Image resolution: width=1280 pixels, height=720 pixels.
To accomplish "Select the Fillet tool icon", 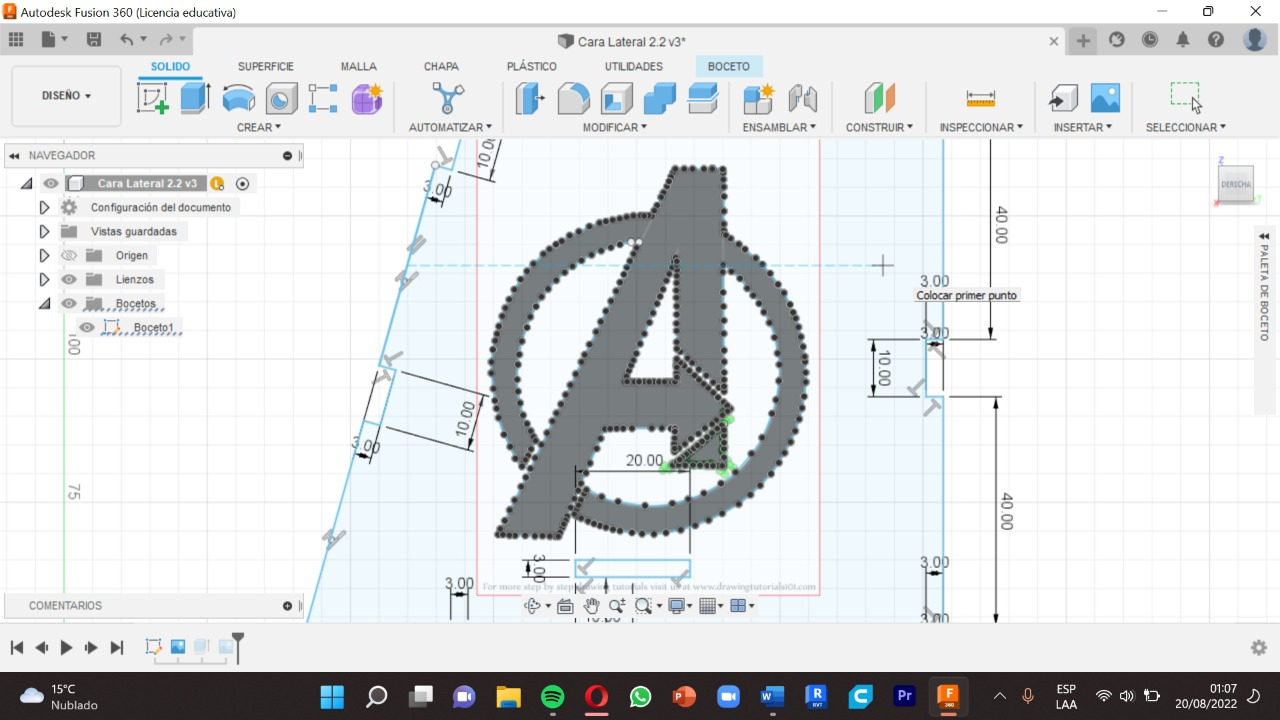I will point(573,98).
